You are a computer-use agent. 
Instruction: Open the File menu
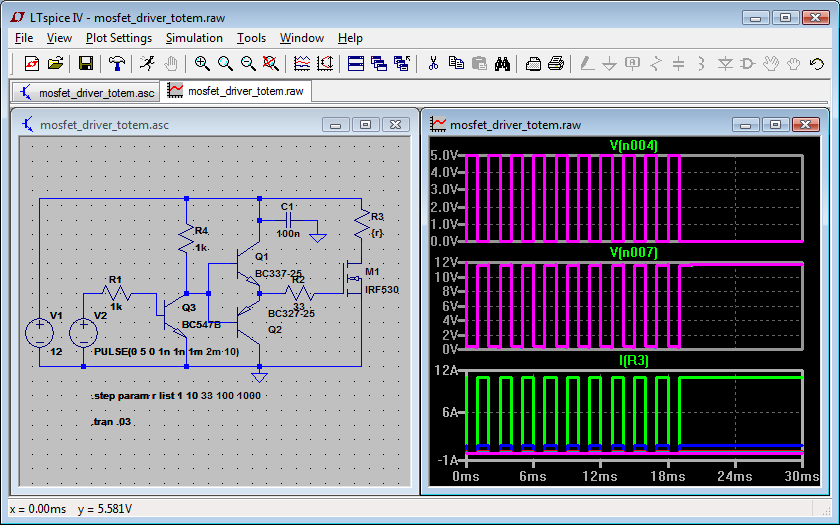click(x=24, y=38)
